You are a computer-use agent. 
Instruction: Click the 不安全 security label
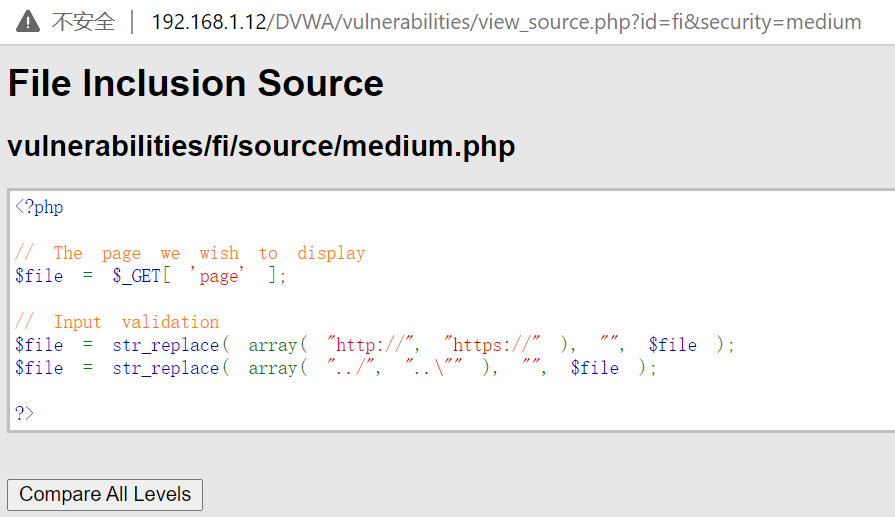(x=83, y=21)
